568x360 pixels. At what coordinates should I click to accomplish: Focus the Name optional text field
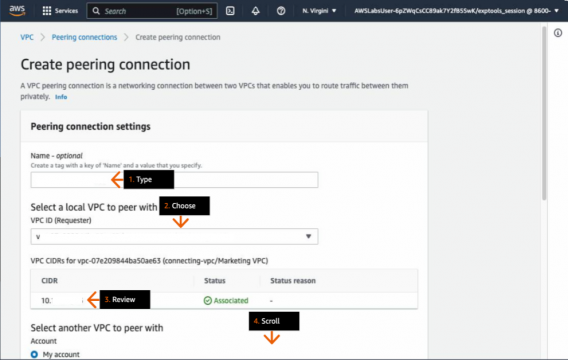[x=174, y=180]
